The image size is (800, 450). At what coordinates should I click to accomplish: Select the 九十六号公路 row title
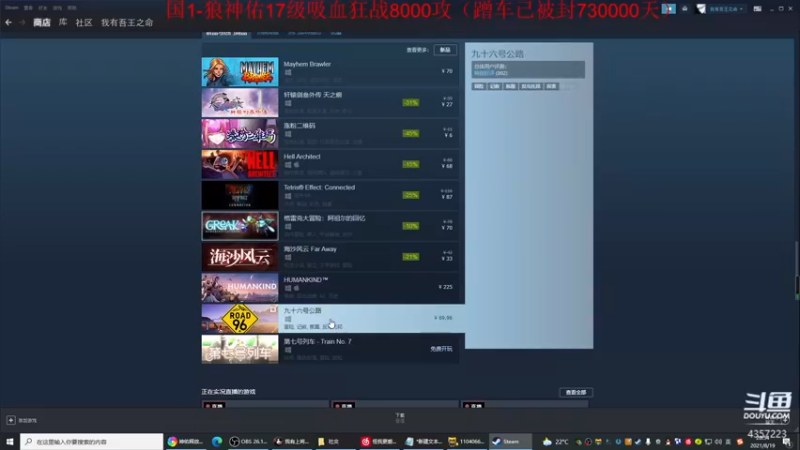303,310
